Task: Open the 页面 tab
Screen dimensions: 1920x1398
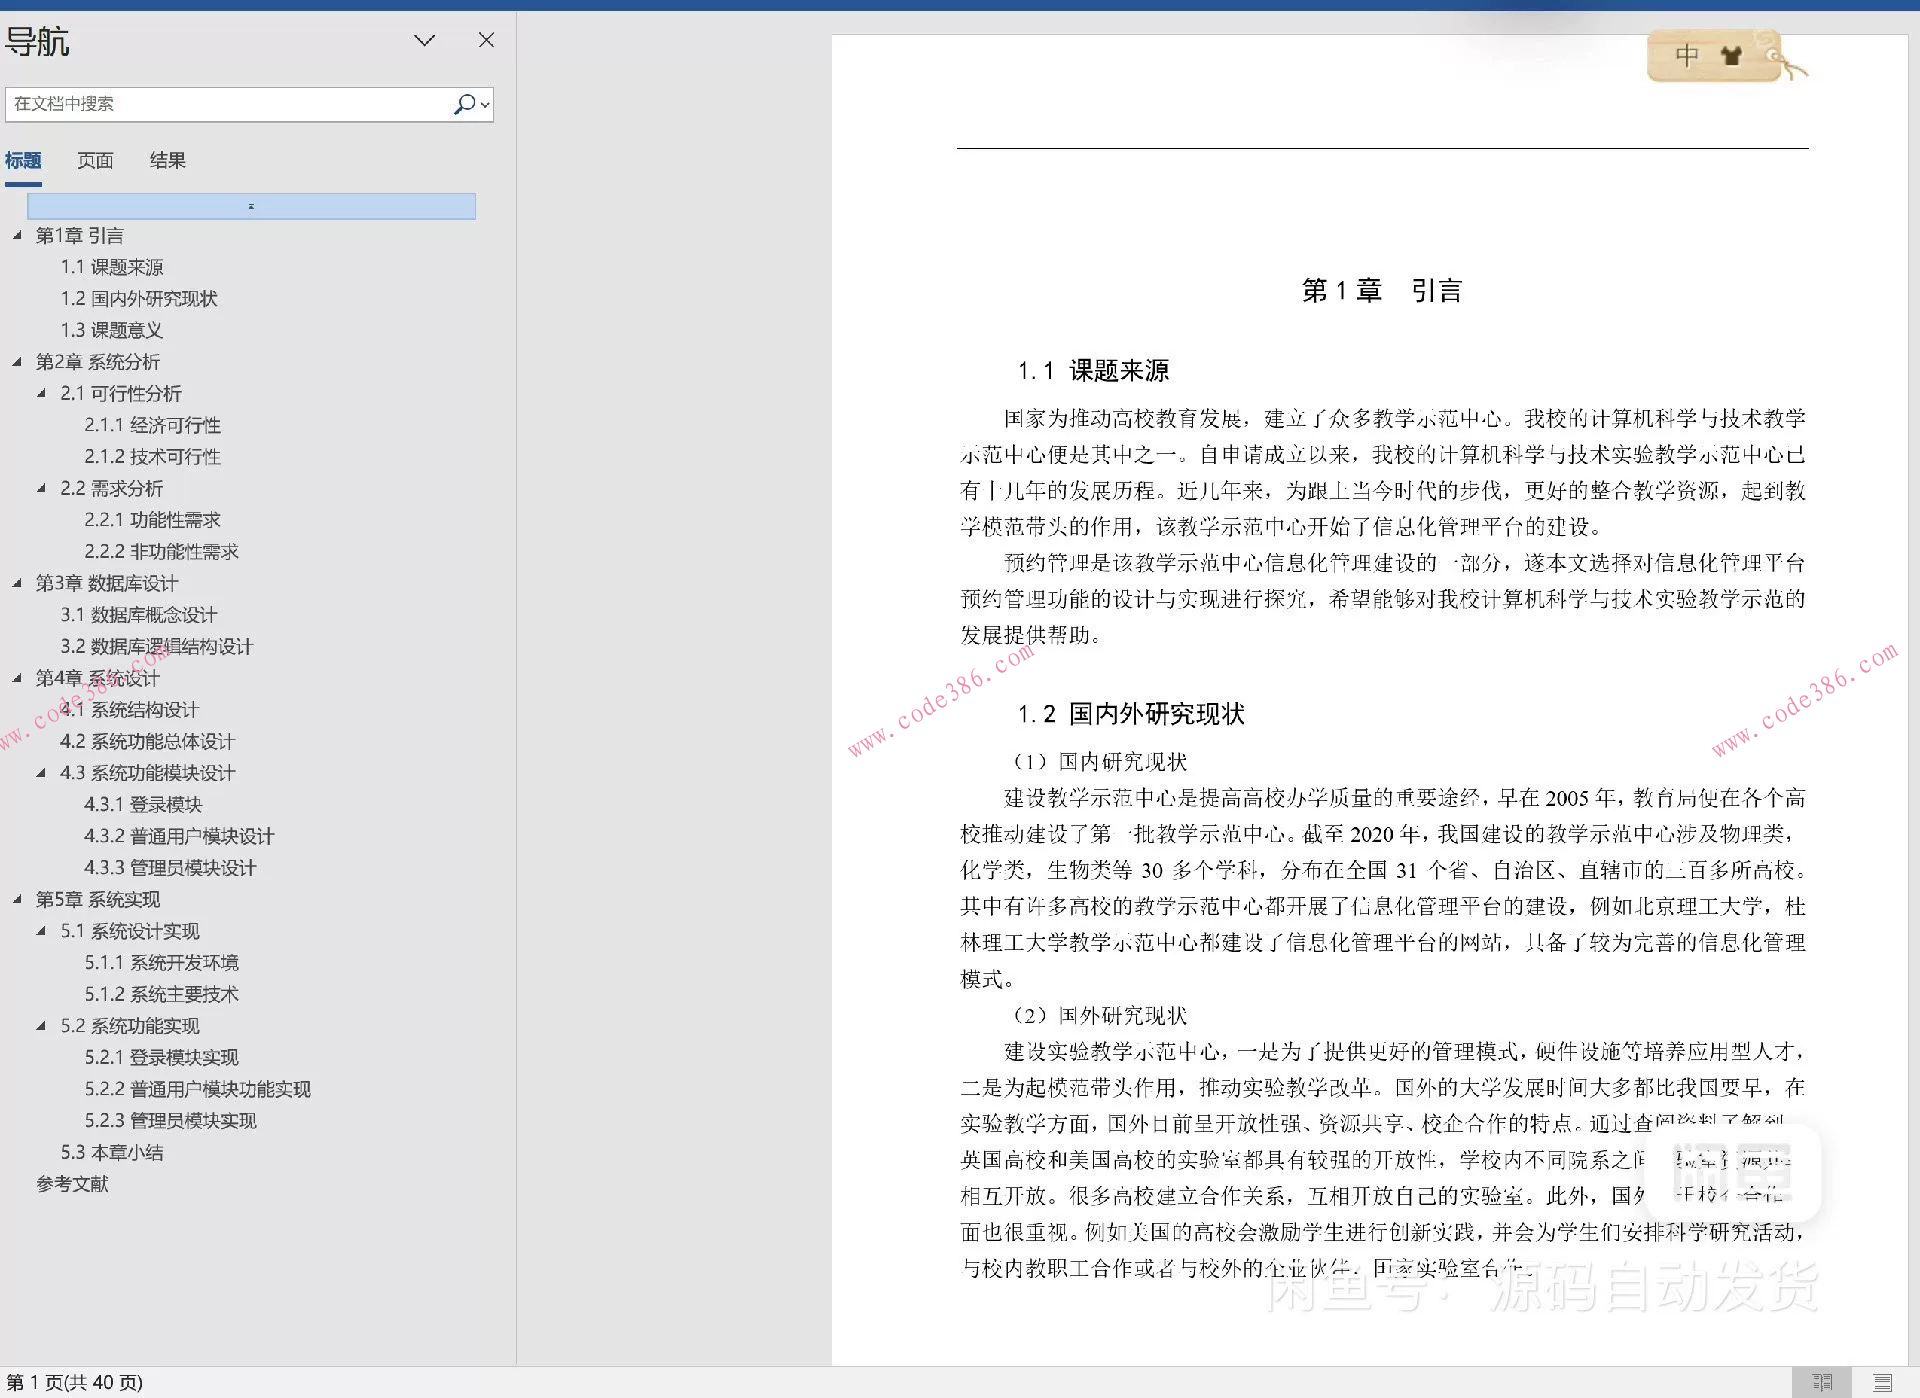Action: (95, 160)
